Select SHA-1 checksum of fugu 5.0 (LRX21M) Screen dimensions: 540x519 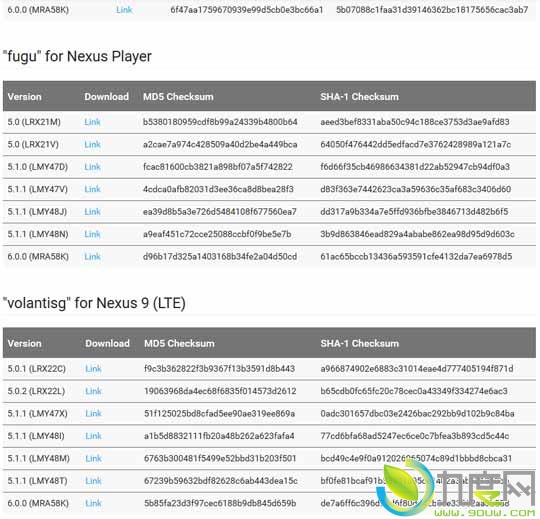[x=415, y=122]
